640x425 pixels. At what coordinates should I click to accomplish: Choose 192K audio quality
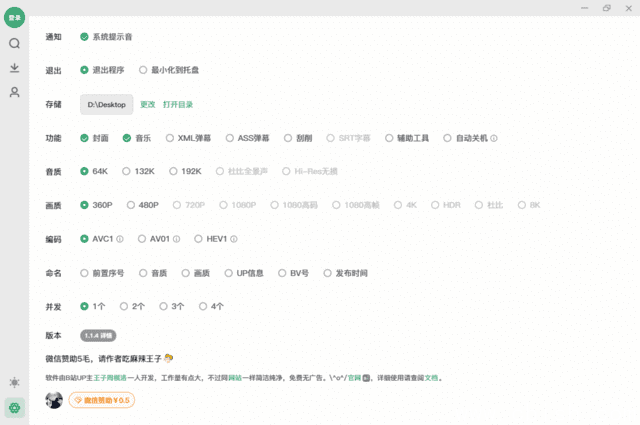[170, 171]
